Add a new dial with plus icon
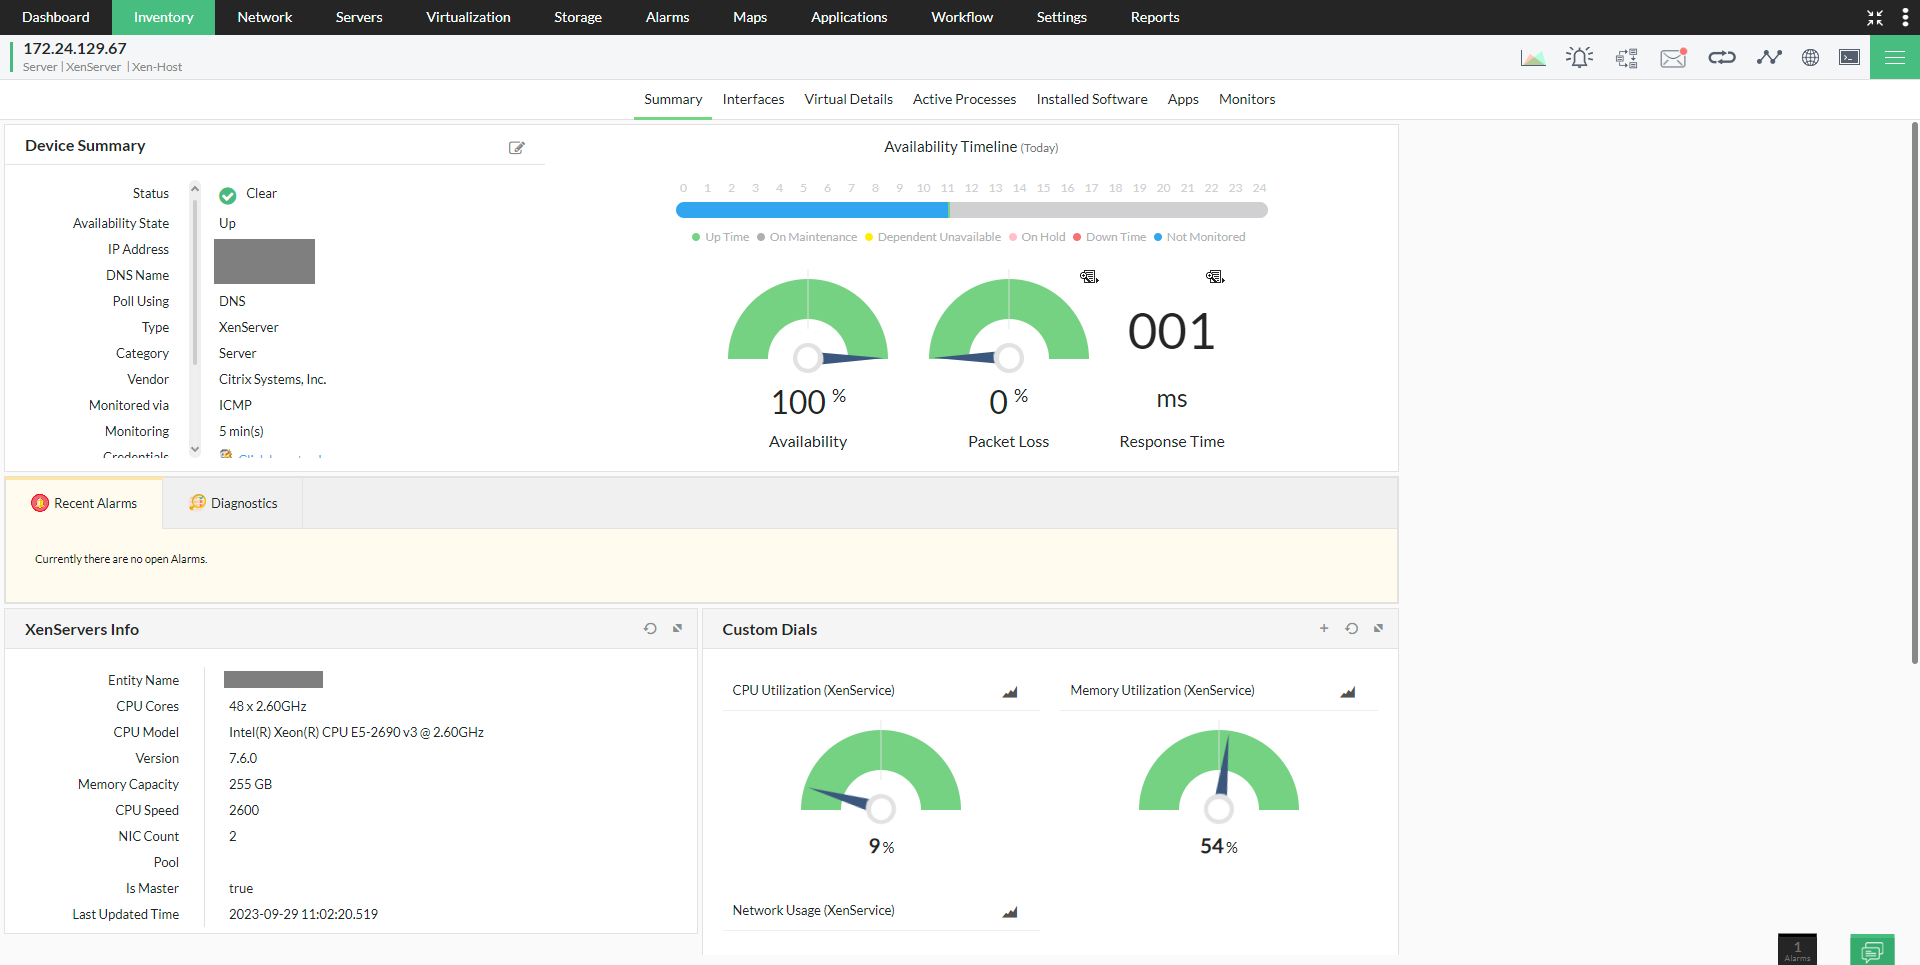Screen dimensions: 1920x965 pyautogui.click(x=1324, y=628)
